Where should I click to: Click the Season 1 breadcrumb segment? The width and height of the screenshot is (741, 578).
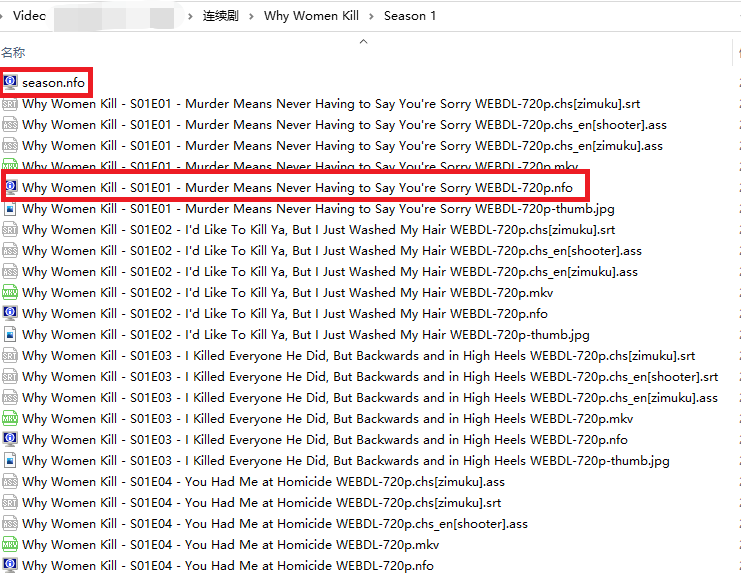pos(410,16)
